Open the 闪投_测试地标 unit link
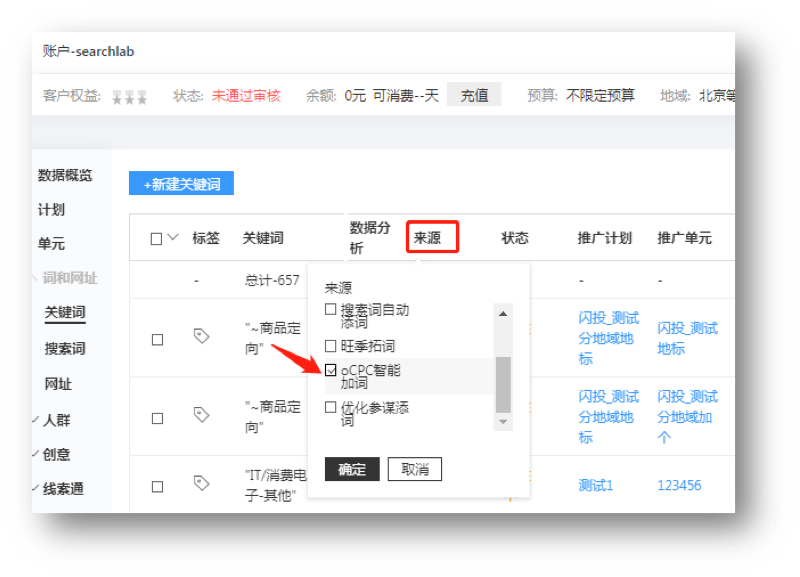800x577 pixels. (x=687, y=338)
